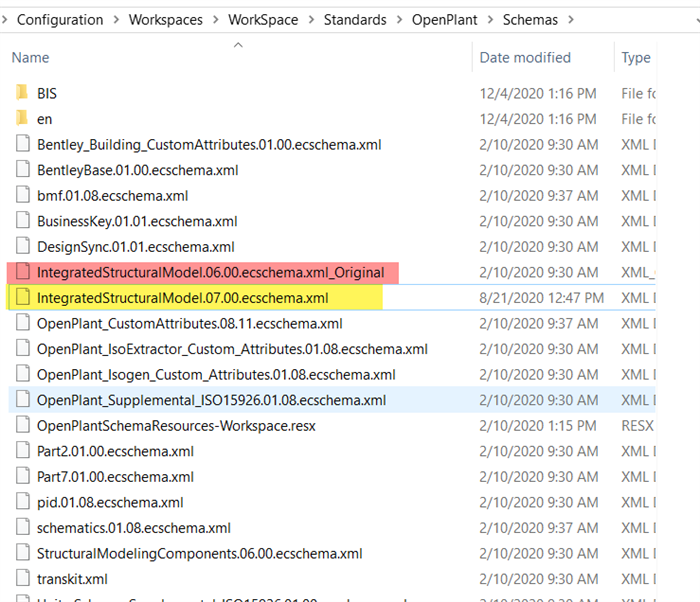Navigate to Workspaces breadcrumb
Image resolution: width=700 pixels, height=602 pixels.
click(166, 20)
